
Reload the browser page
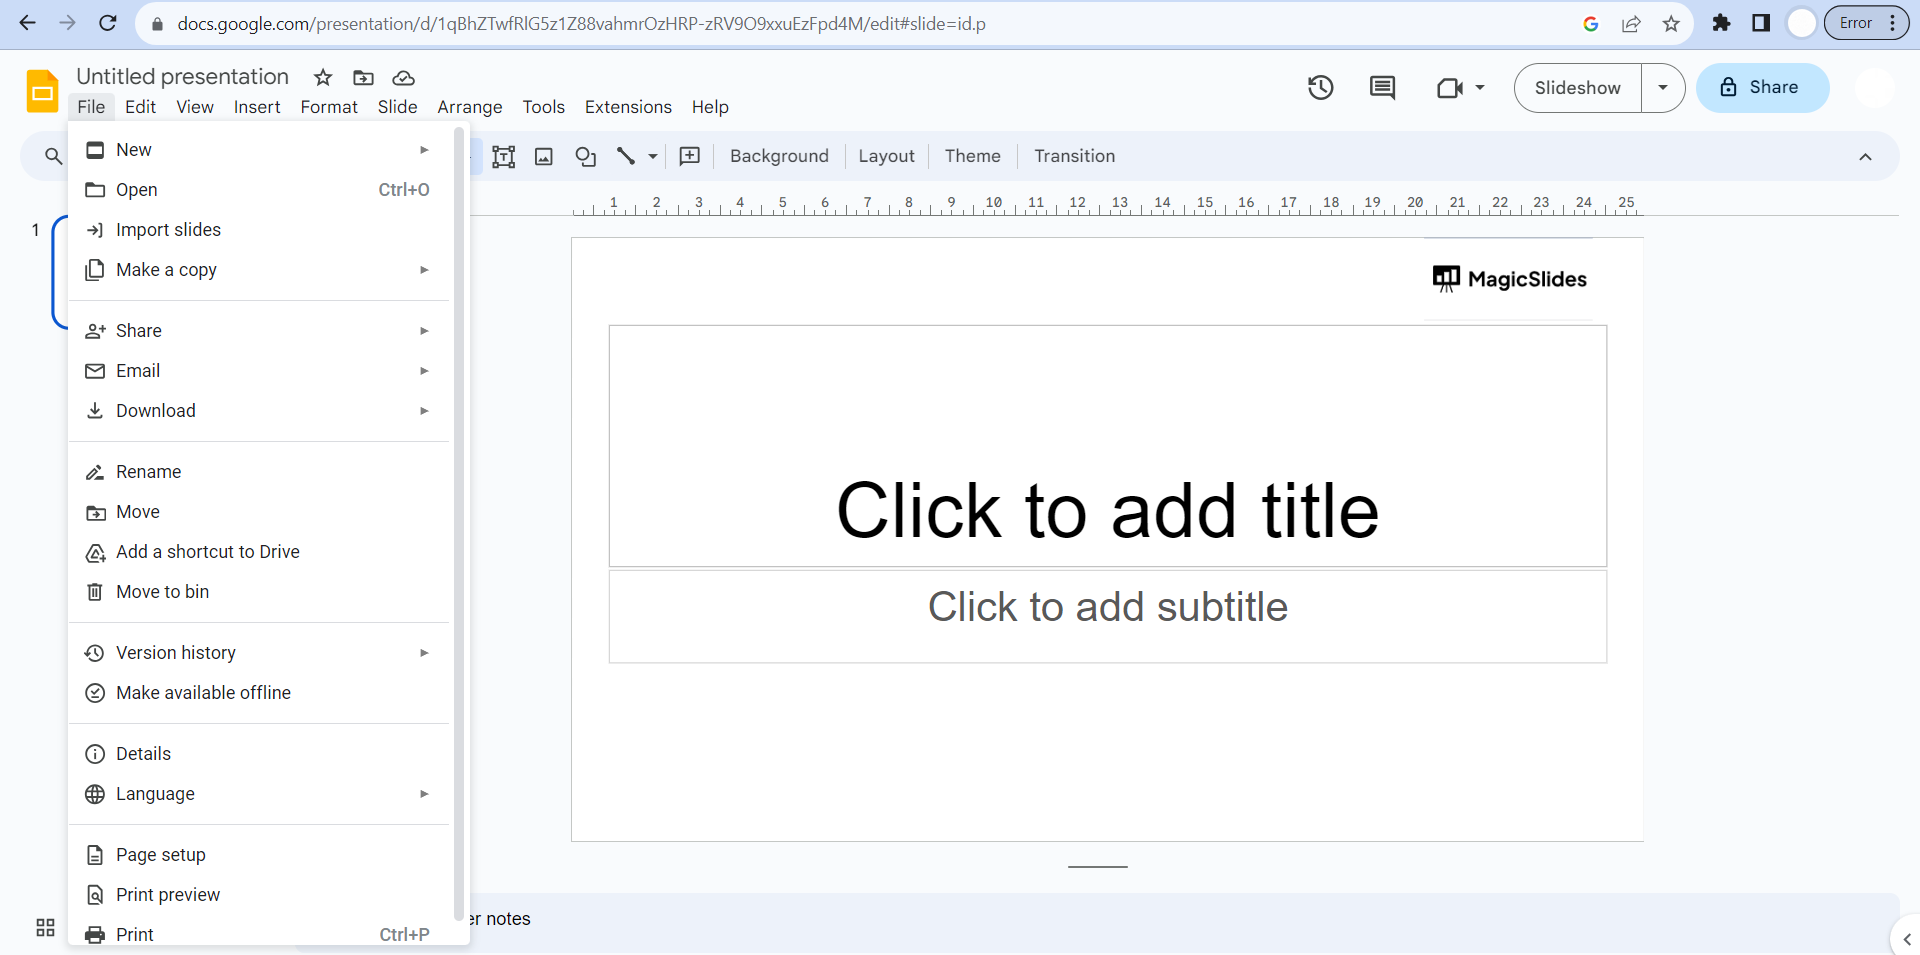108,23
